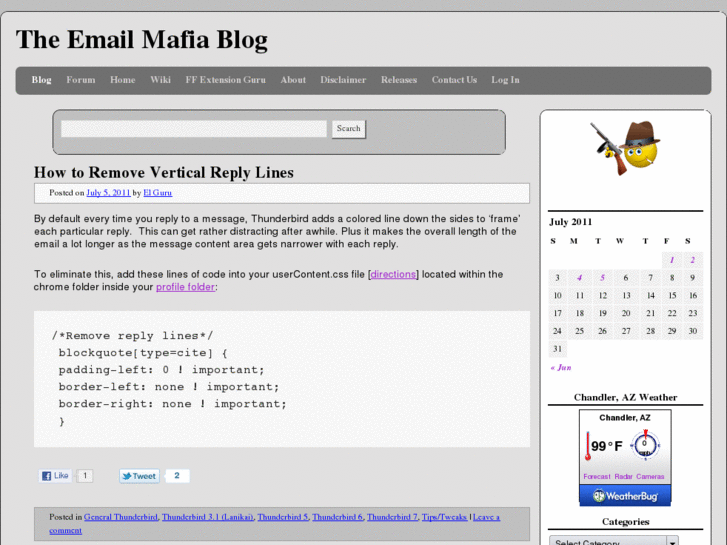This screenshot has width=727, height=545.
Task: Select calendar day 4 link
Action: tap(580, 278)
